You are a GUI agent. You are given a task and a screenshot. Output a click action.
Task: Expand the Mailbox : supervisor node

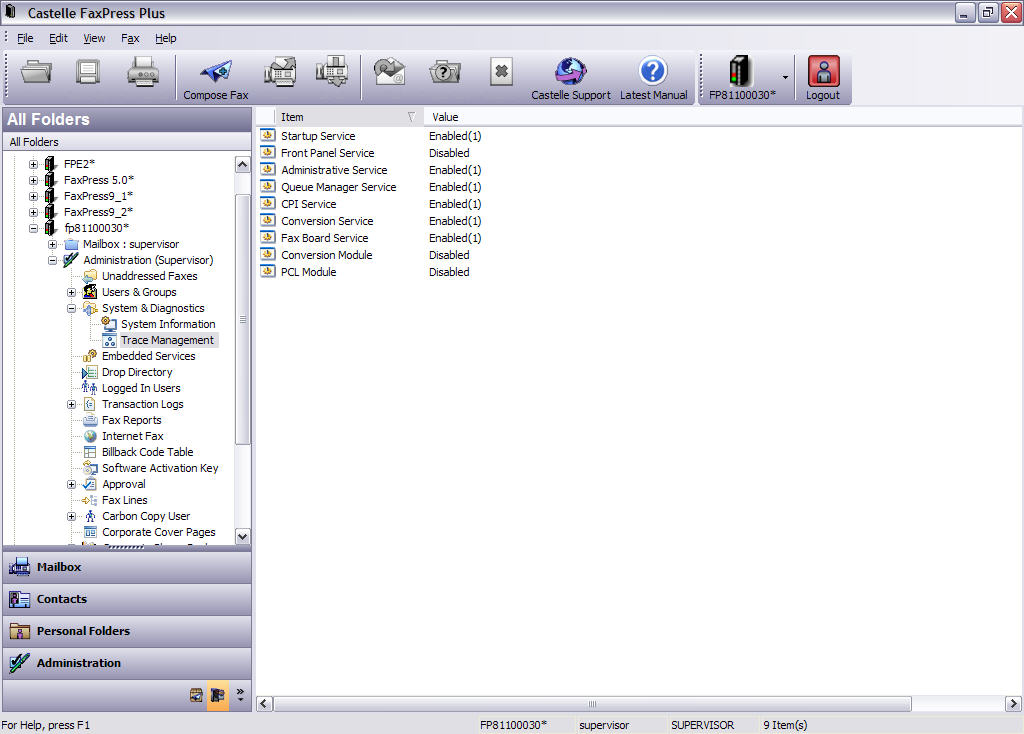point(52,244)
